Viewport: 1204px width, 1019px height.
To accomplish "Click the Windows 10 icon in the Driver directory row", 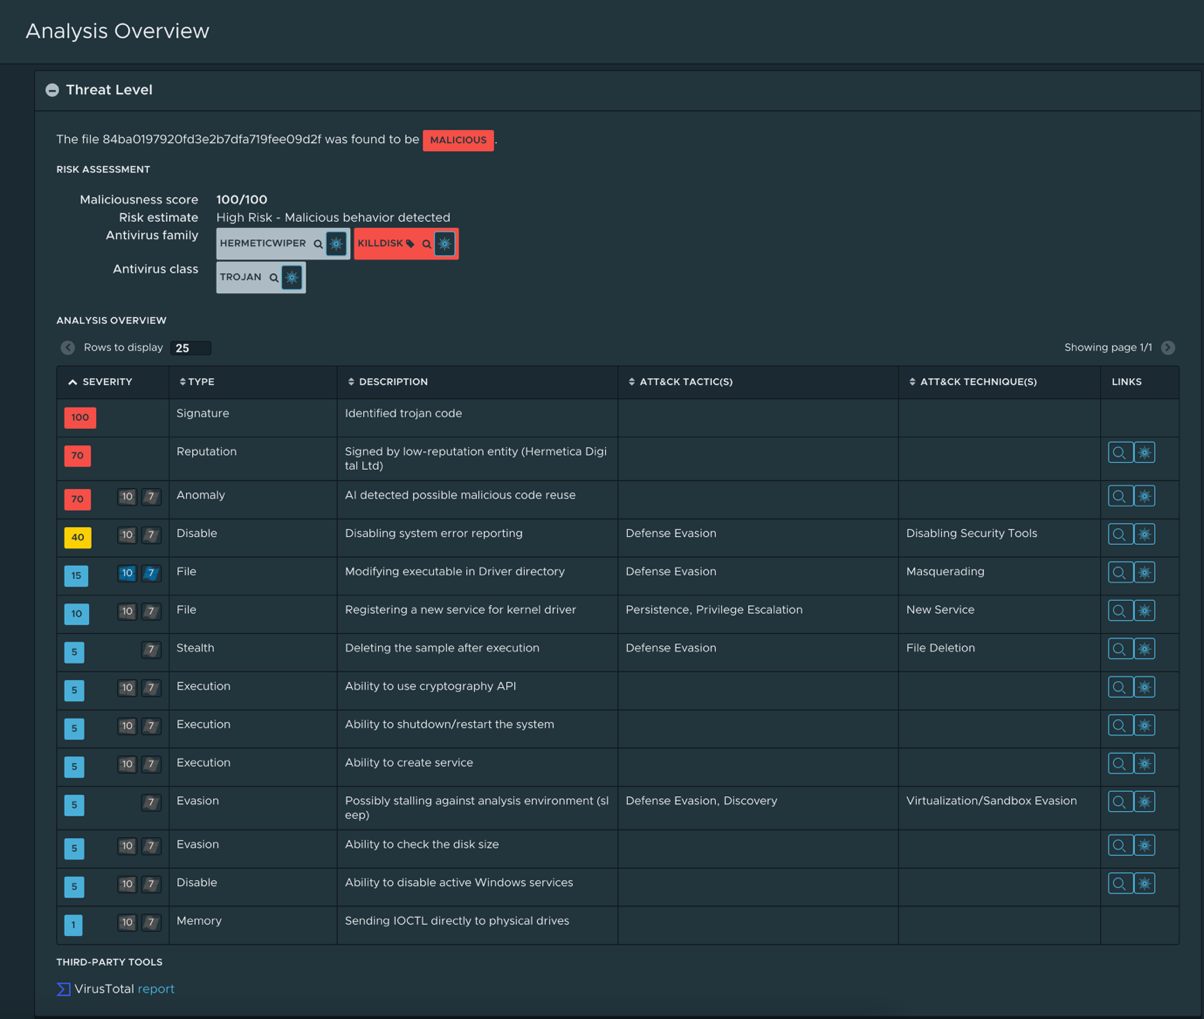I will coord(127,573).
